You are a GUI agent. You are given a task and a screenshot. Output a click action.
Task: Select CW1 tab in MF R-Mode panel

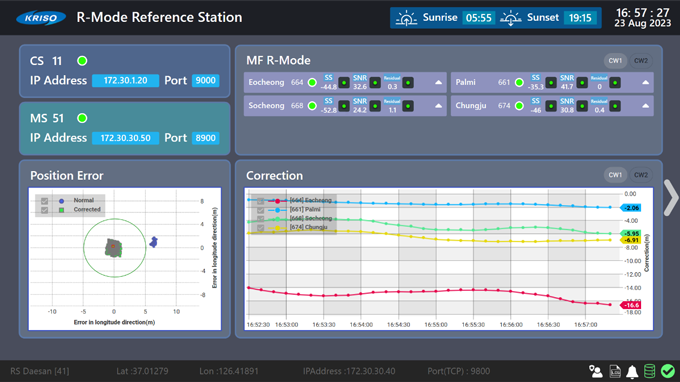point(615,61)
